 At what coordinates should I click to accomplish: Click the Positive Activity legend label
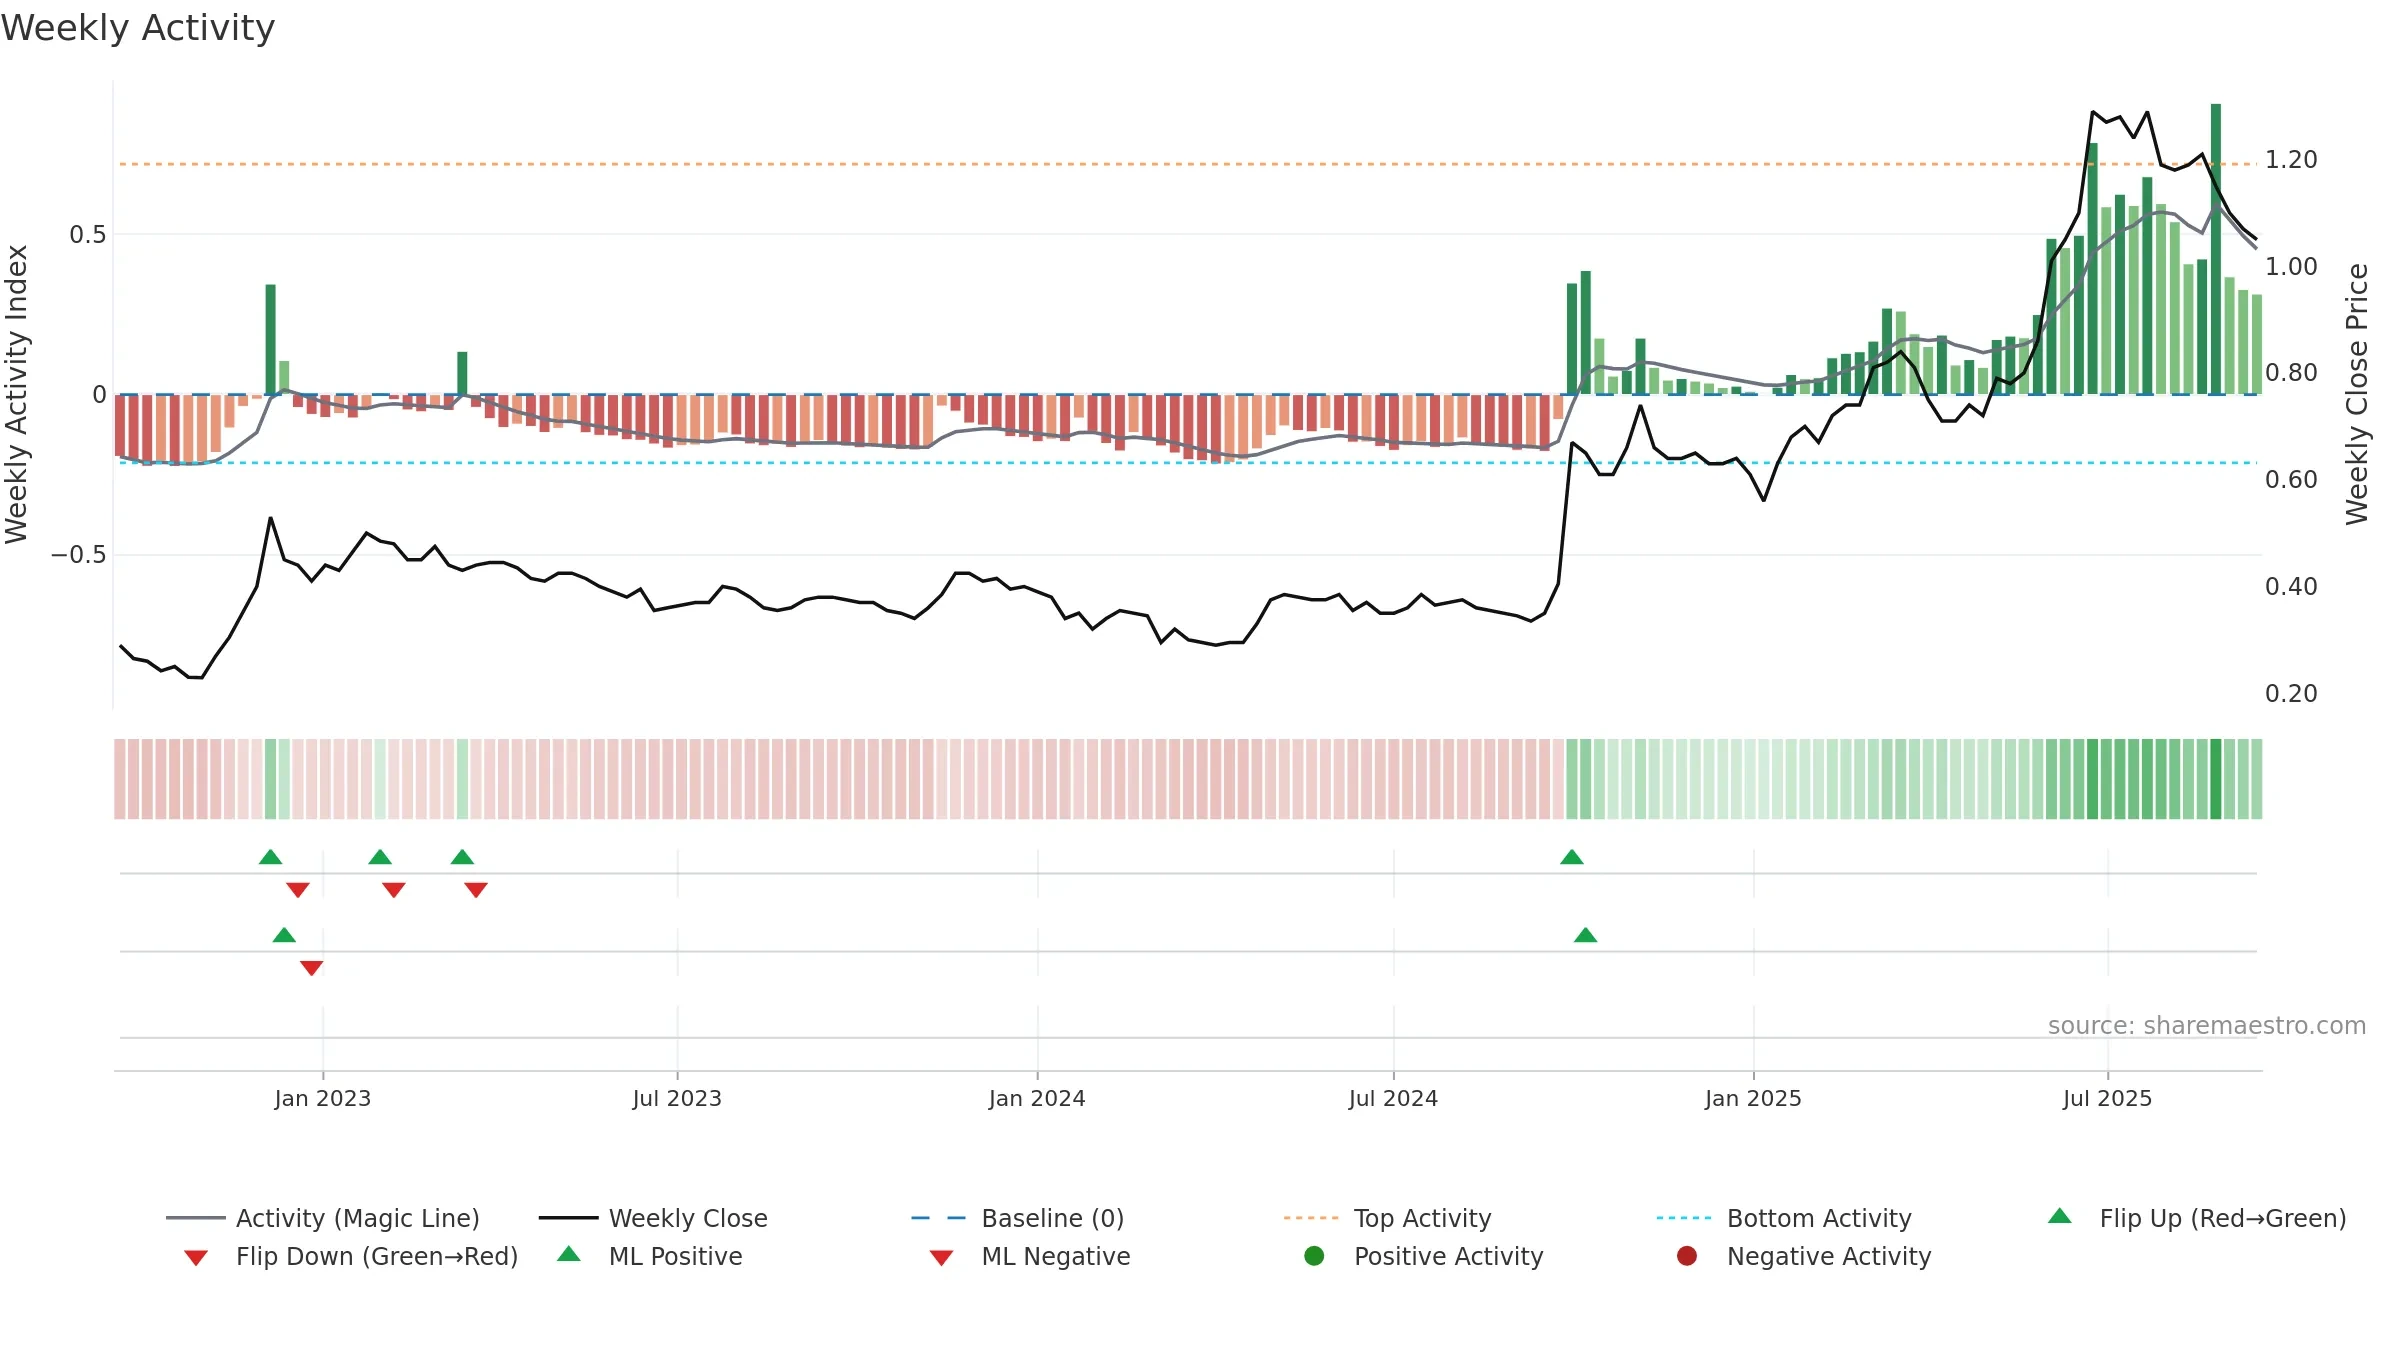click(x=1449, y=1256)
